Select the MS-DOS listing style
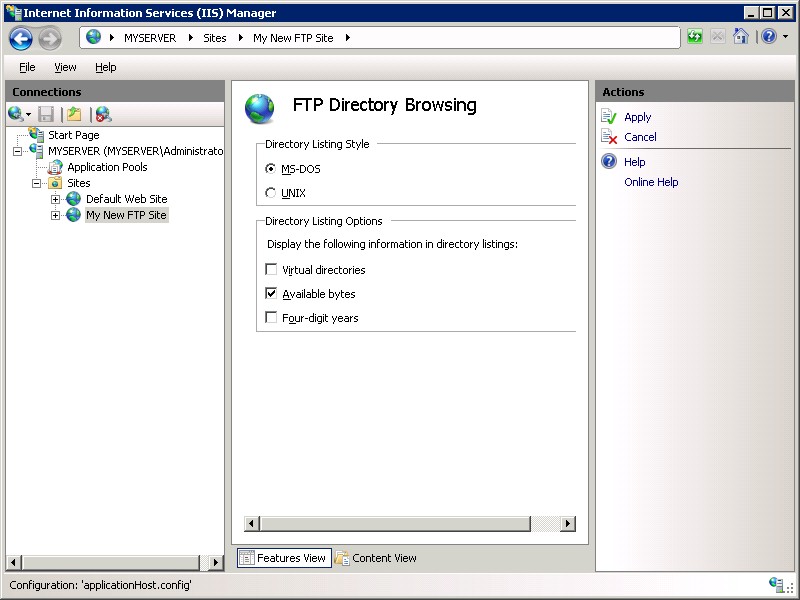Viewport: 800px width, 600px height. coord(270,168)
